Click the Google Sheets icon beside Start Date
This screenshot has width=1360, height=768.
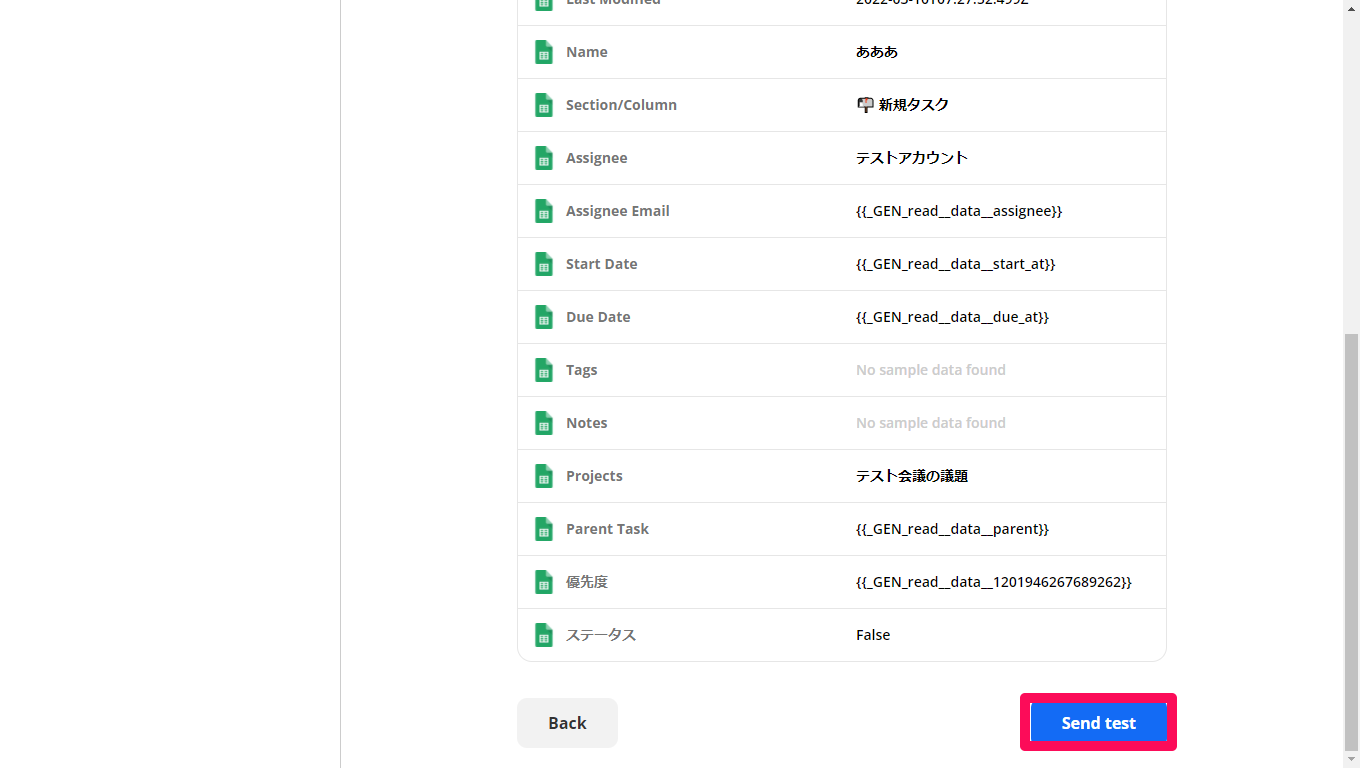coord(543,263)
